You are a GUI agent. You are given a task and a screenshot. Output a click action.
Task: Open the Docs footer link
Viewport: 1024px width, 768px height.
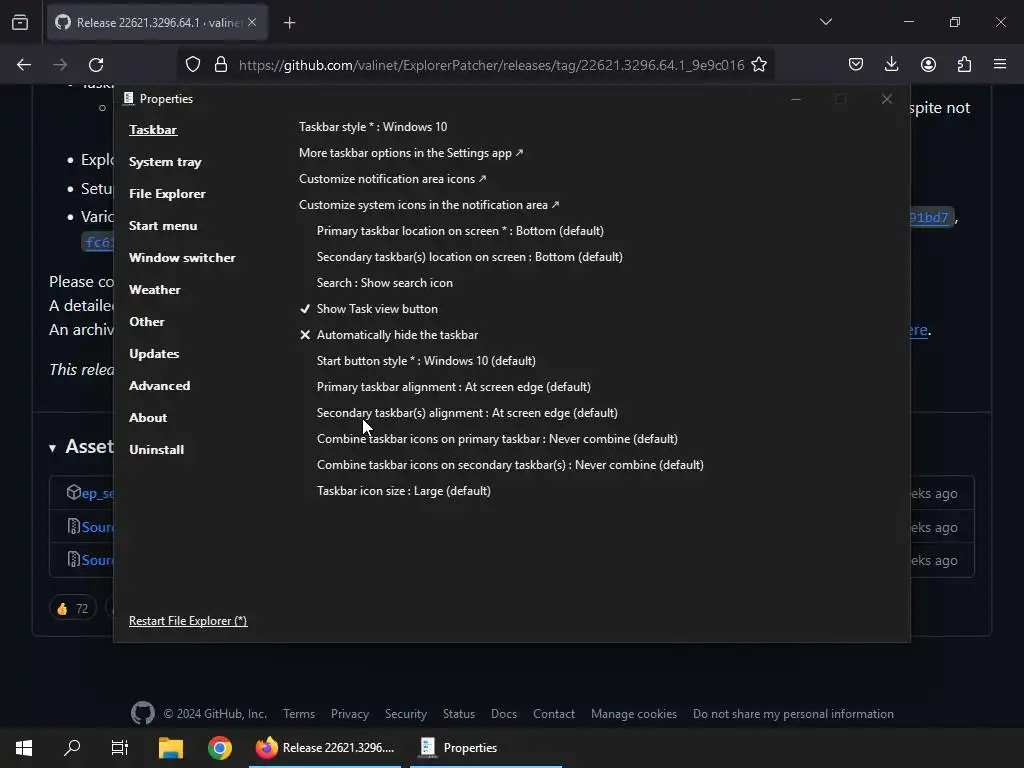click(504, 714)
